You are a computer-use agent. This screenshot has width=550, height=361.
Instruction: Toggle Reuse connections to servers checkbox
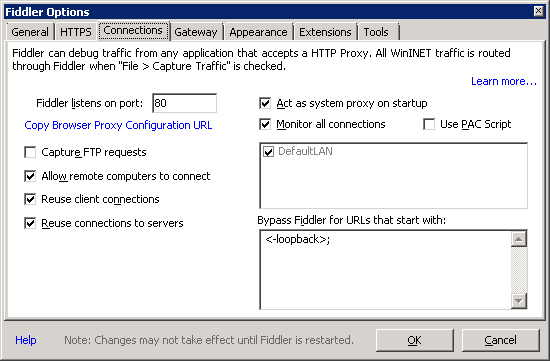coord(30,223)
